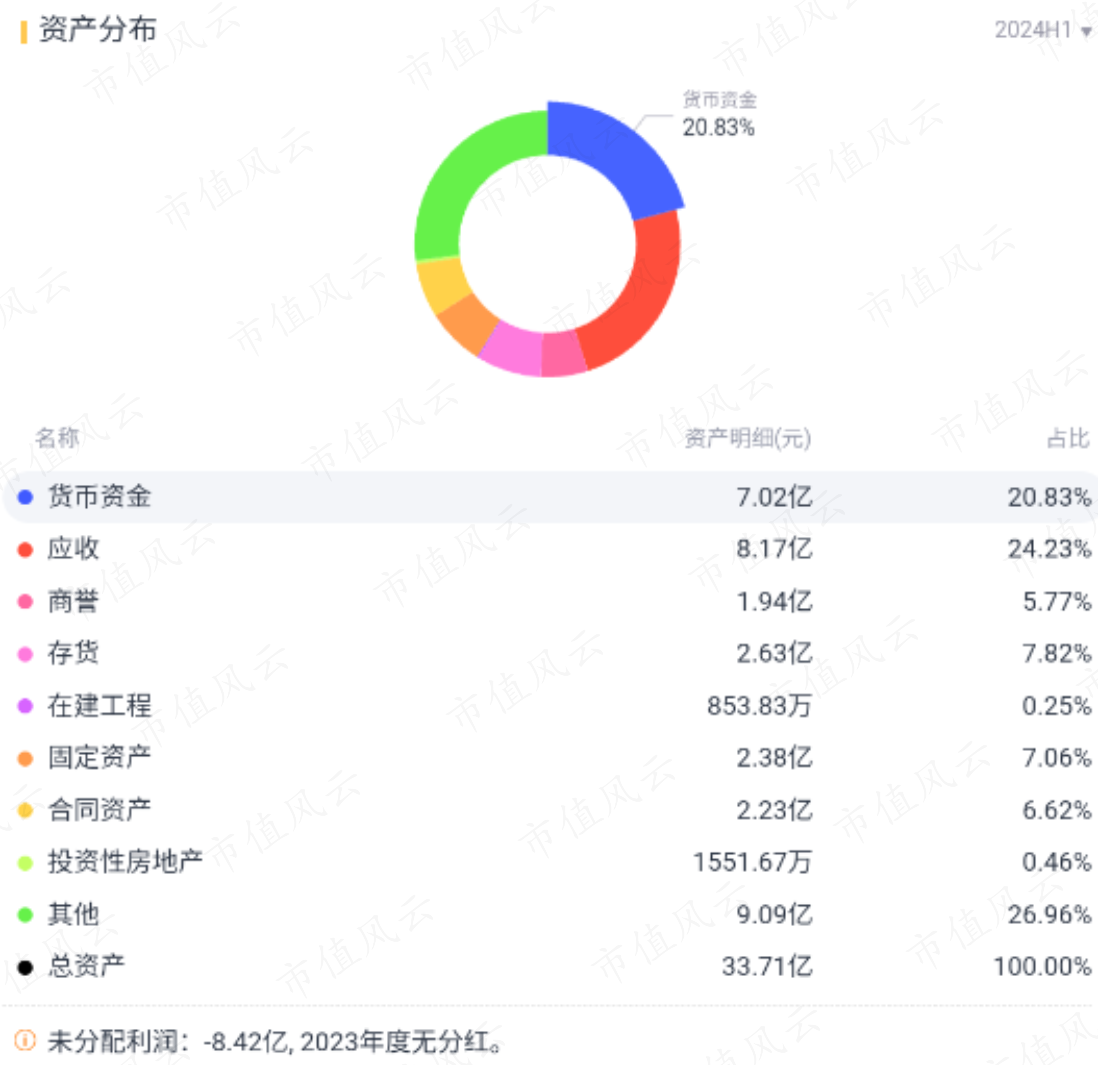Image resolution: width=1098 pixels, height=1065 pixels.
Task: Click the purple dot beside 在建工程
Action: [25, 706]
